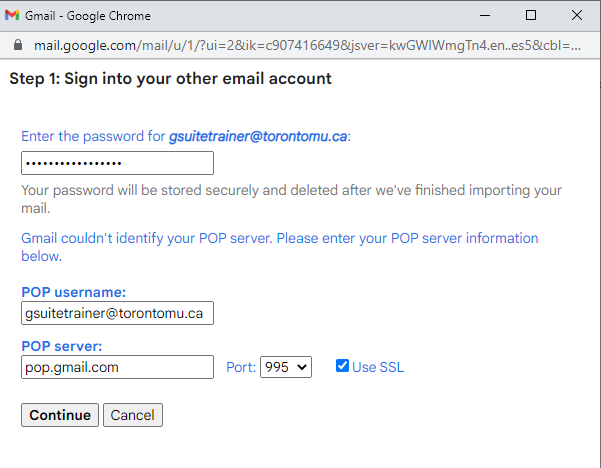
Task: Click the padlock security icon
Action: click(16, 46)
